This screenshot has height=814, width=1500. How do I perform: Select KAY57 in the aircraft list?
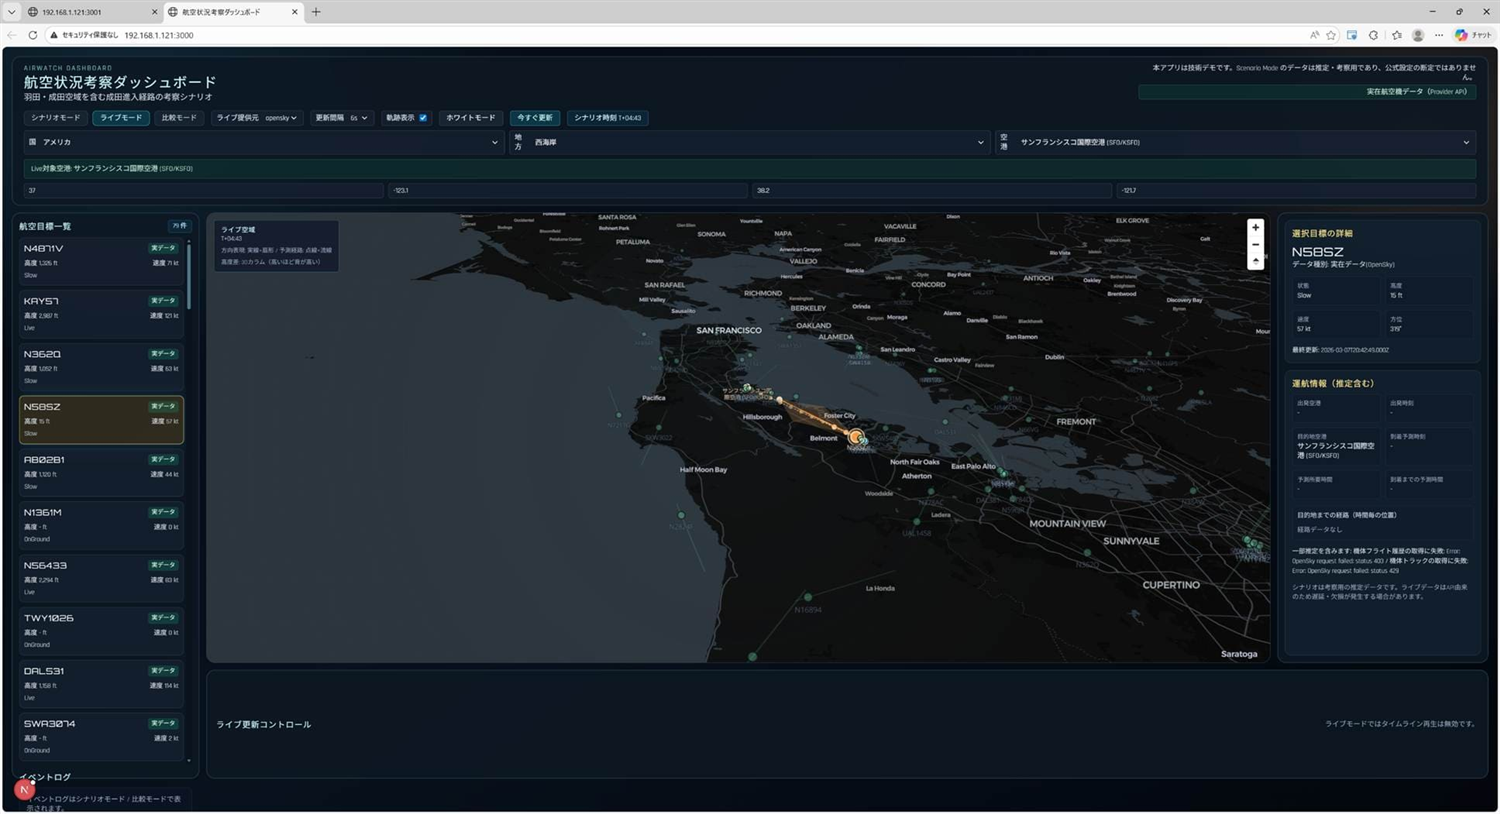(100, 313)
